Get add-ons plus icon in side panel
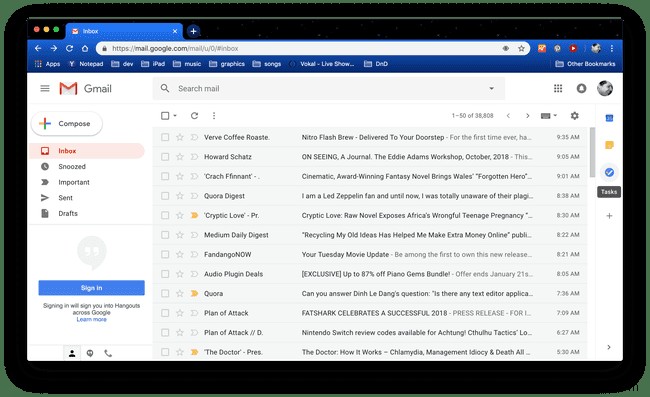Image resolution: width=650 pixels, height=397 pixels. (x=609, y=216)
